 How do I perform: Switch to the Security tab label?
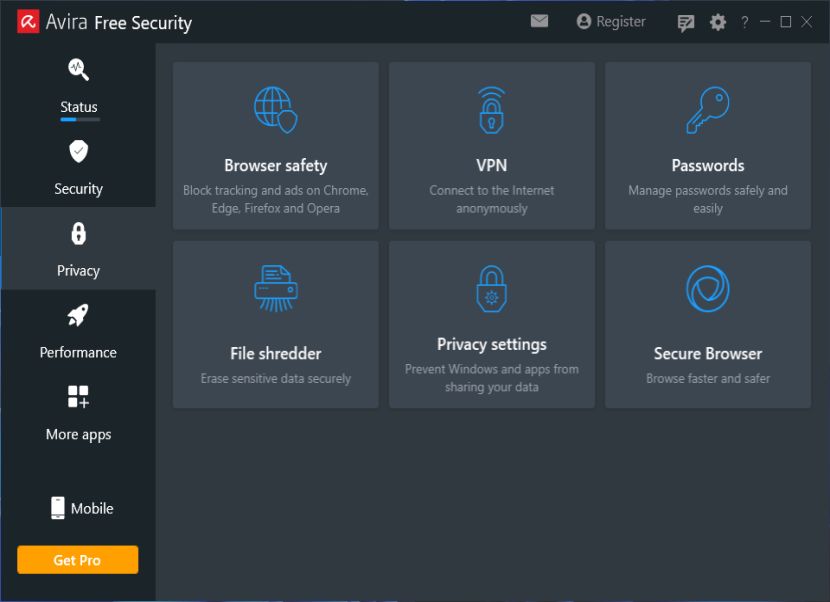pyautogui.click(x=78, y=189)
